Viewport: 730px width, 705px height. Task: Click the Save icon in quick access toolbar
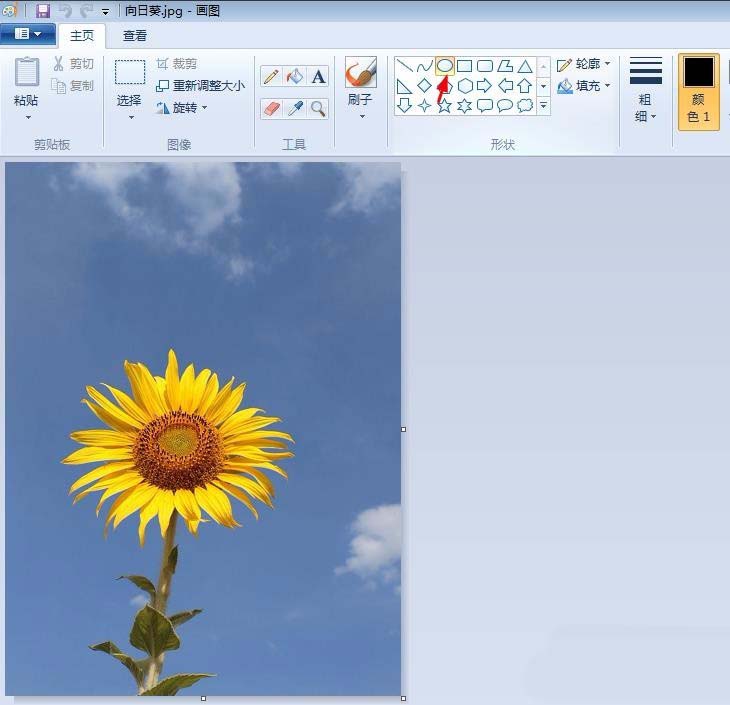click(43, 11)
